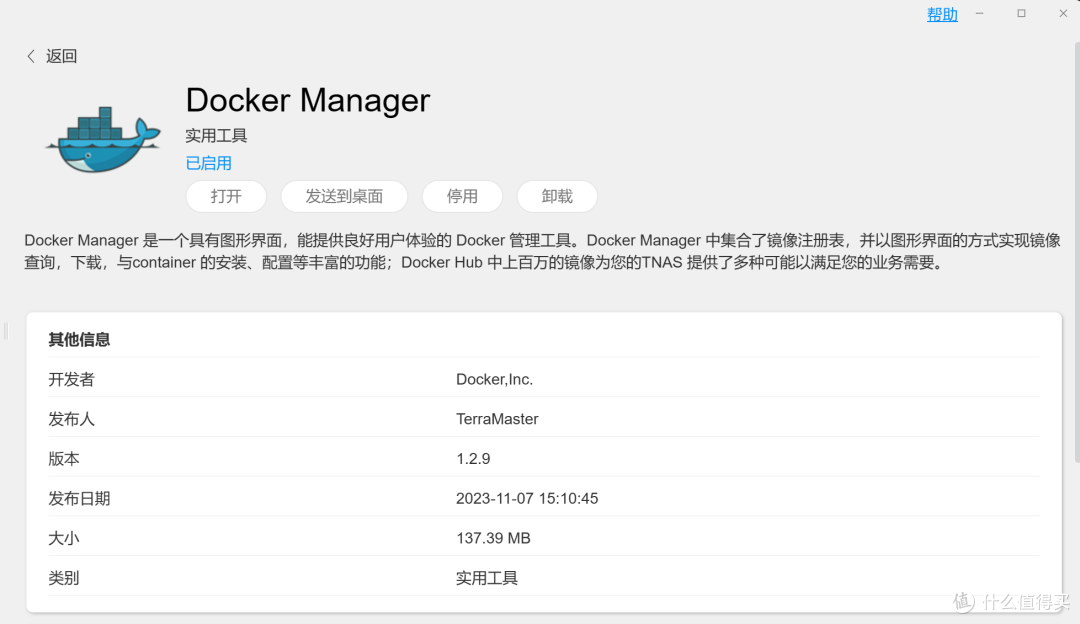Viewport: 1080px width, 624px height.
Task: Click the 已启用 status text
Action: 209,163
